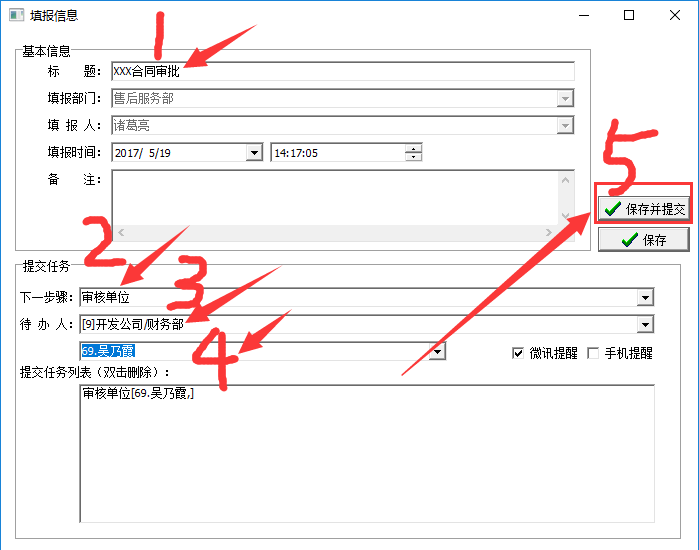Decrease time with the down spinner arrow

point(413,157)
